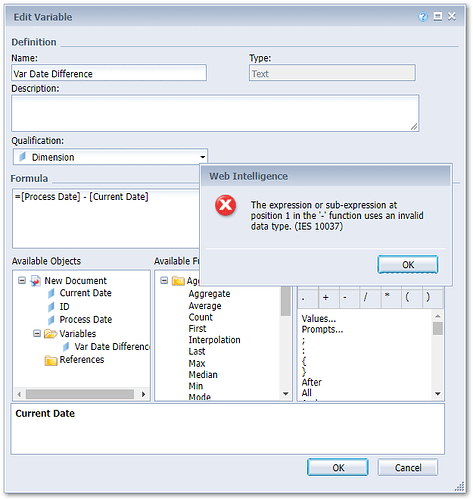Dismiss the error with OK button
The width and height of the screenshot is (473, 500).
coord(408,265)
